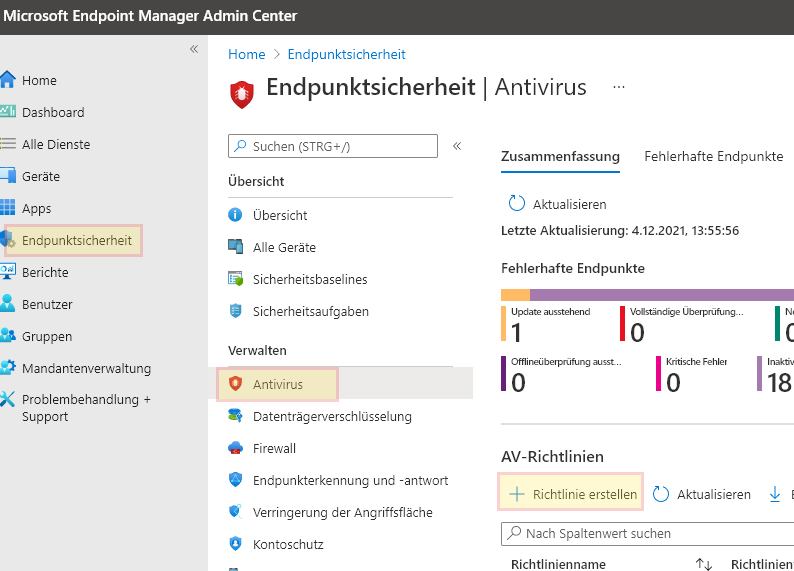Open Kontoschutz shield icon
Screen dimensions: 794x571
click(236, 544)
